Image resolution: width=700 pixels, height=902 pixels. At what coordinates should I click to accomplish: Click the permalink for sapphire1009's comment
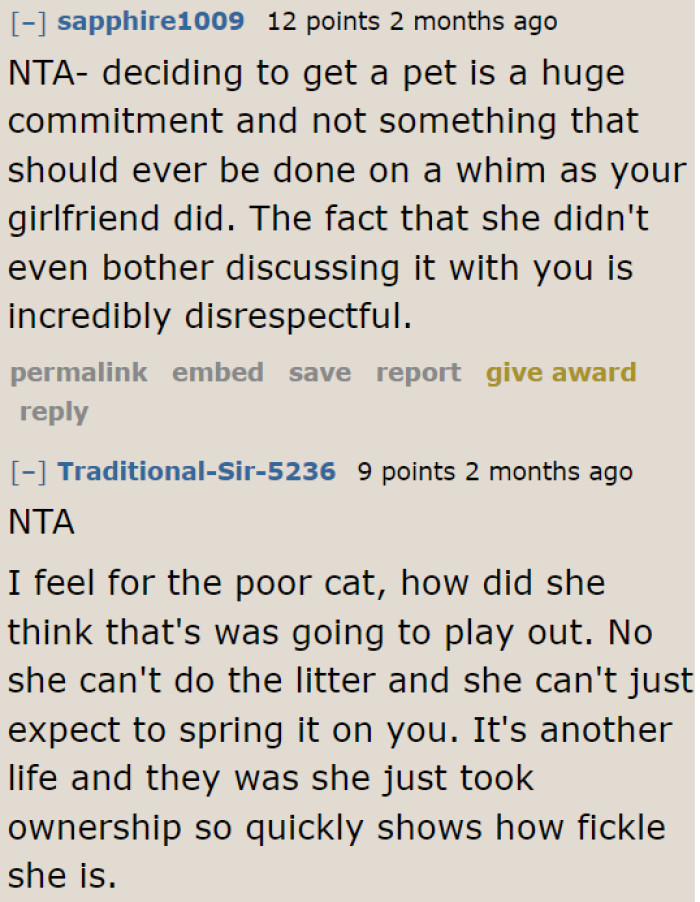(78, 372)
